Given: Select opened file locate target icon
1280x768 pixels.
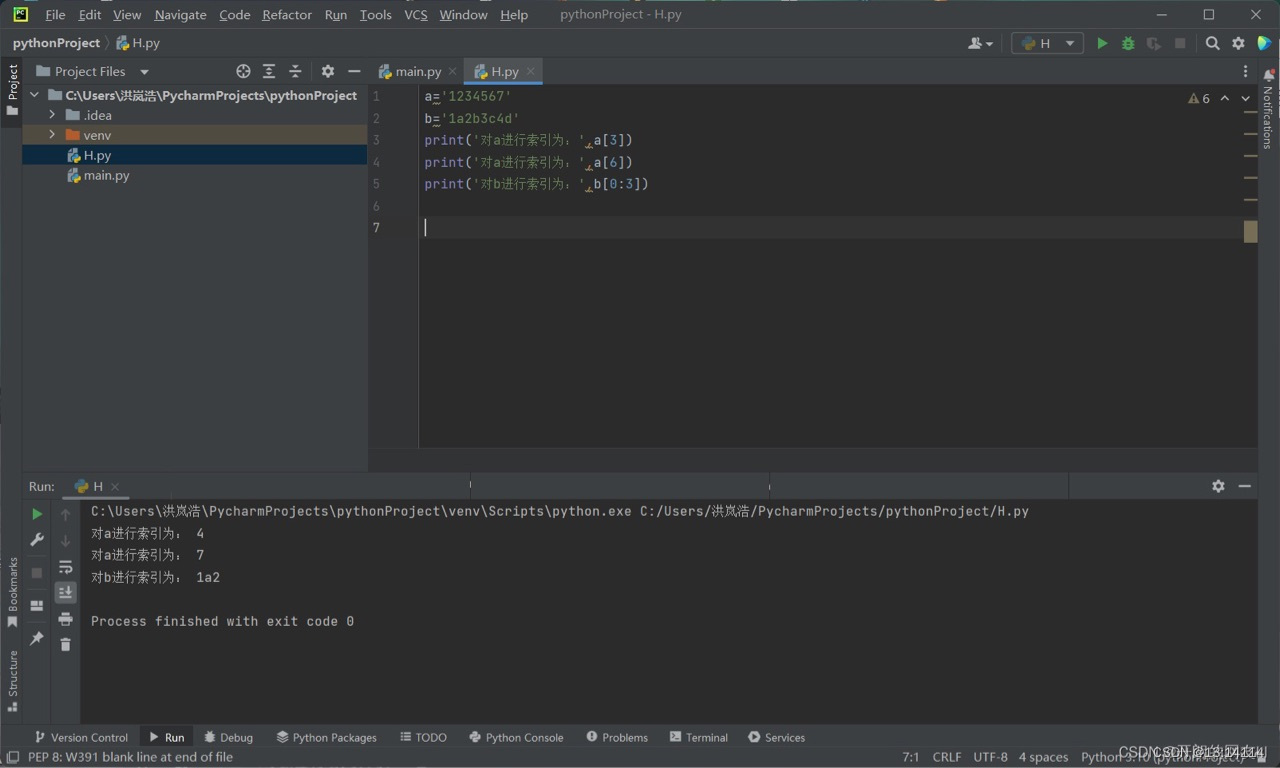Looking at the screenshot, I should [x=243, y=71].
